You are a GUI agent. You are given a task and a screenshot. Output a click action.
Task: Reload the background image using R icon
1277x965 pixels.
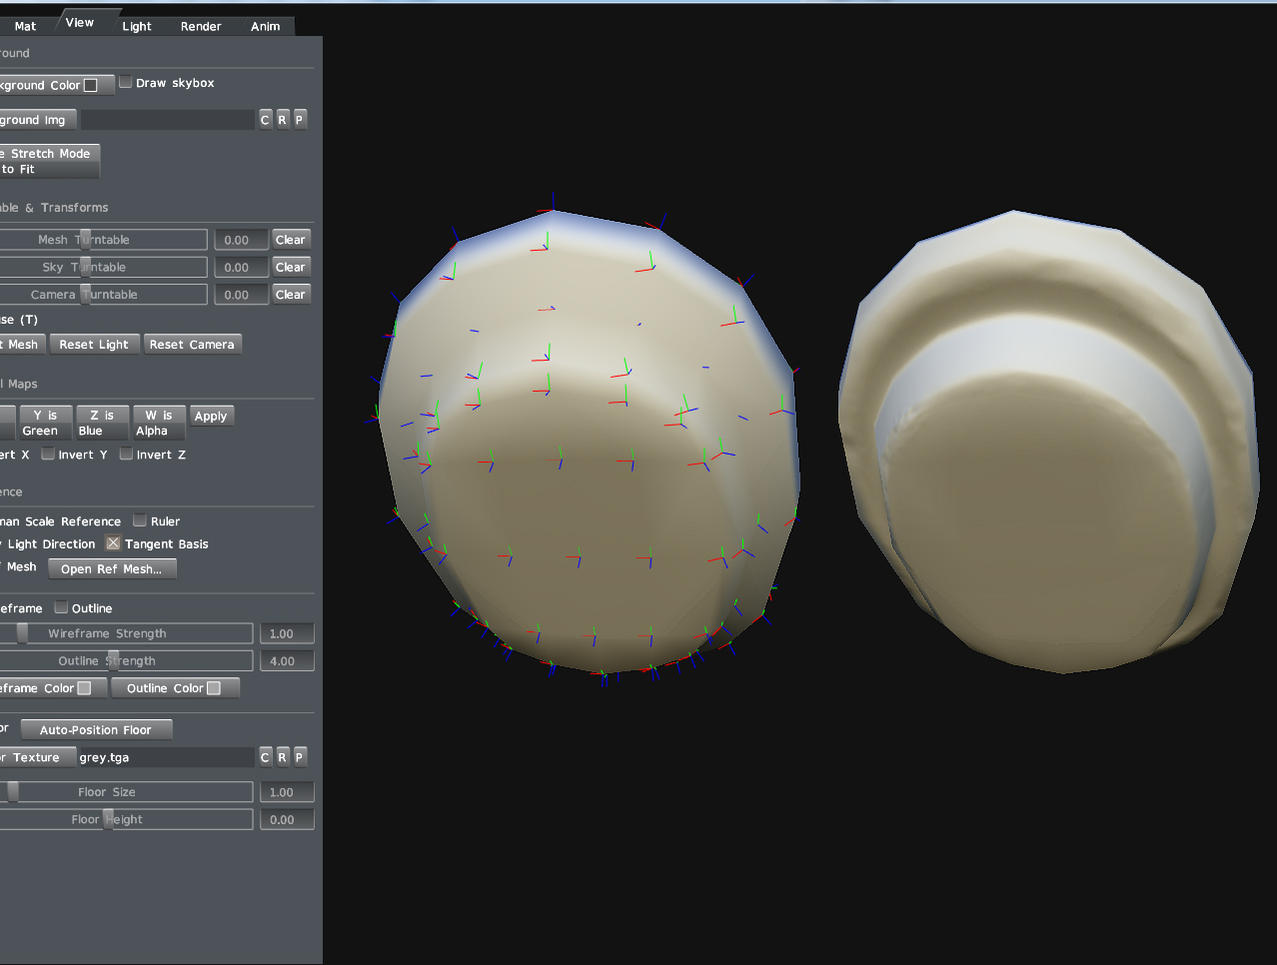point(281,118)
